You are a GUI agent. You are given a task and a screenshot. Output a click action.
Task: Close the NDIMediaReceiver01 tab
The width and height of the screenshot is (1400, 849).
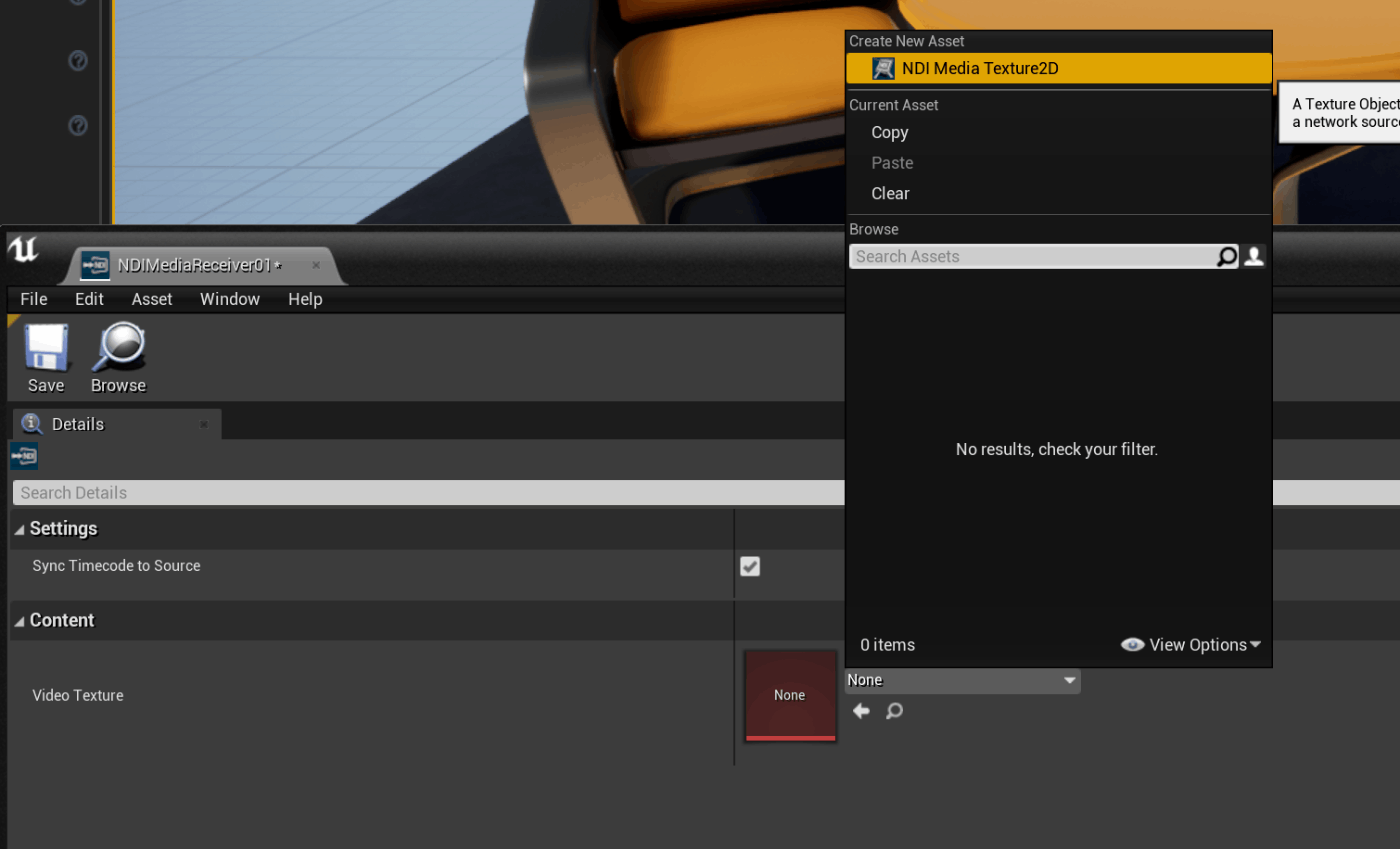coord(316,265)
